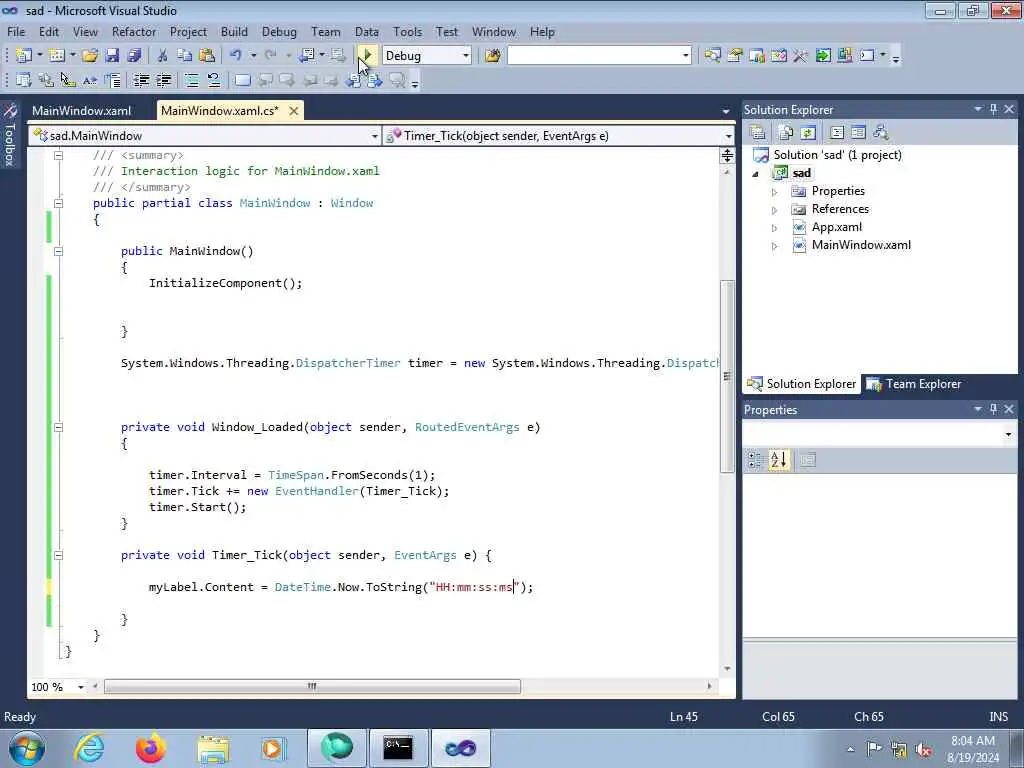Image resolution: width=1024 pixels, height=768 pixels.
Task: Collapse the Window_Loaded method outlining
Action: tap(58, 427)
